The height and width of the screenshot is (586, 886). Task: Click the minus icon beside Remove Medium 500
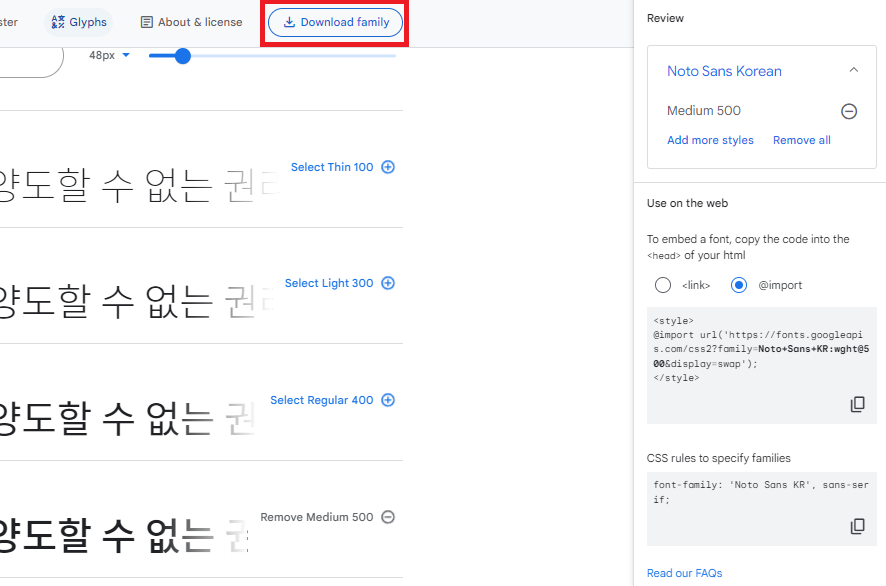point(388,517)
